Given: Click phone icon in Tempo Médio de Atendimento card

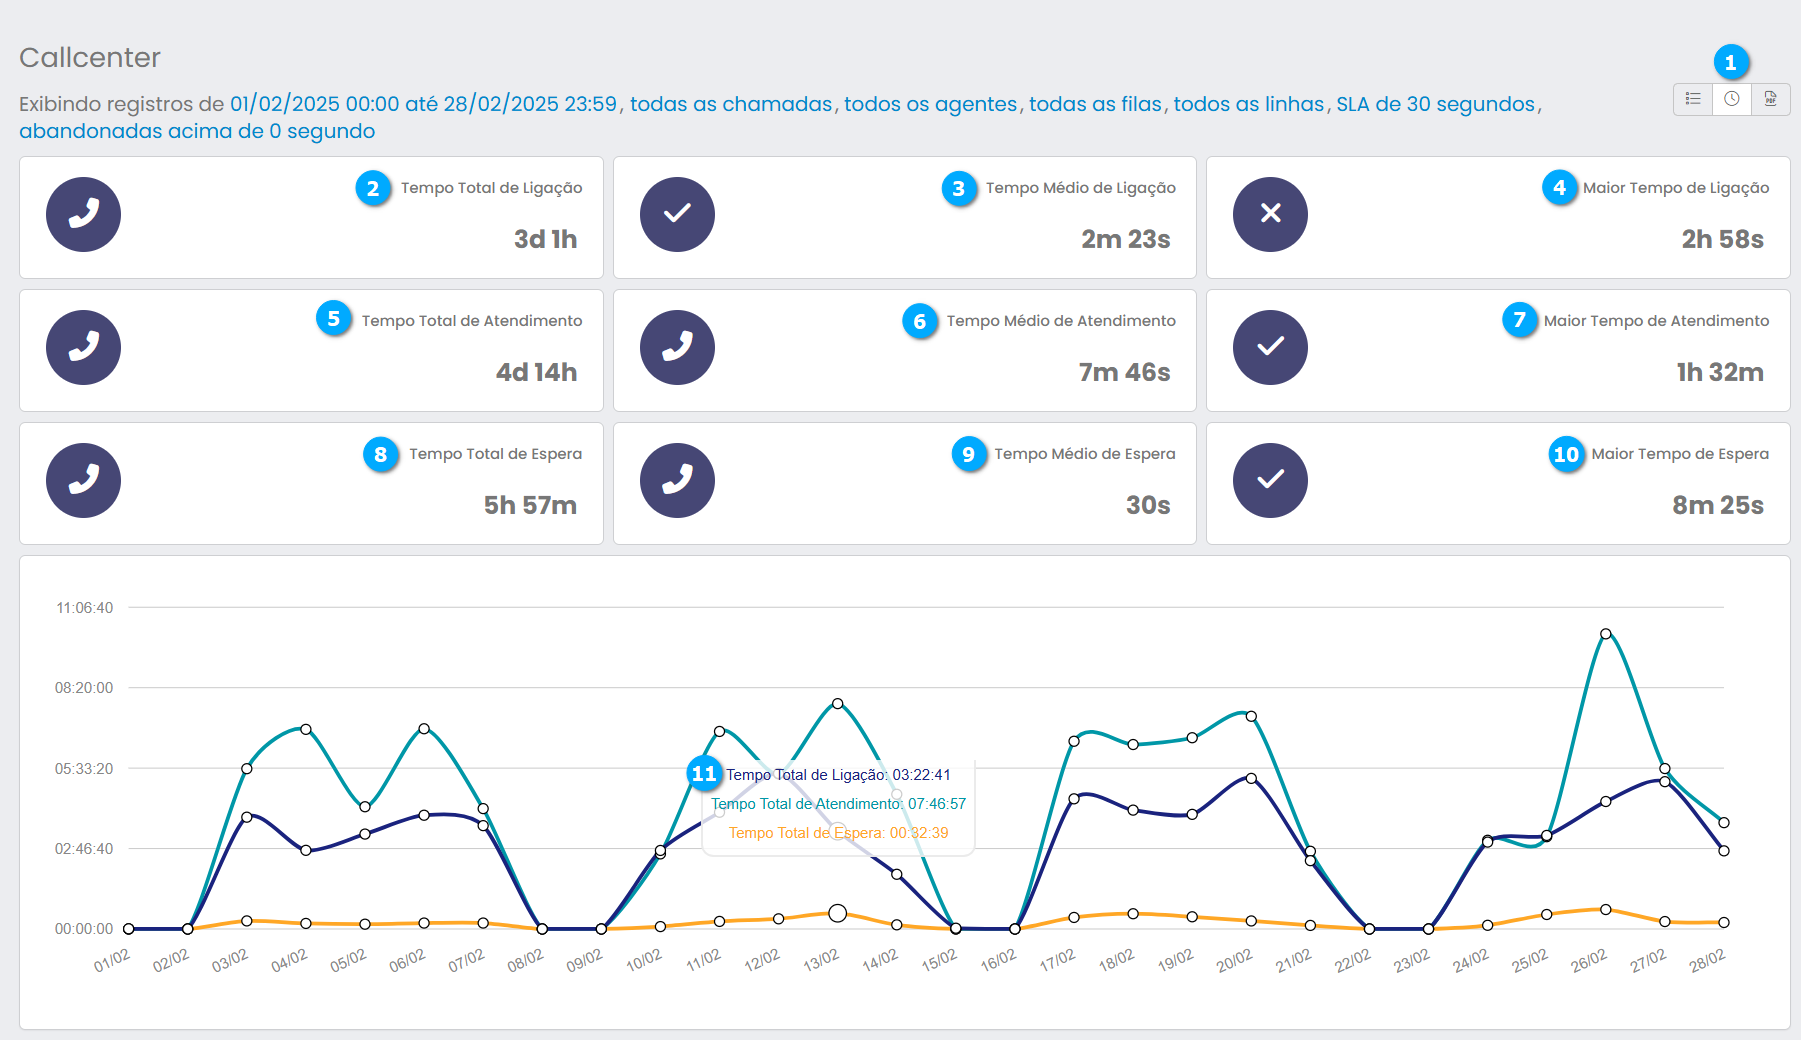Looking at the screenshot, I should (677, 347).
